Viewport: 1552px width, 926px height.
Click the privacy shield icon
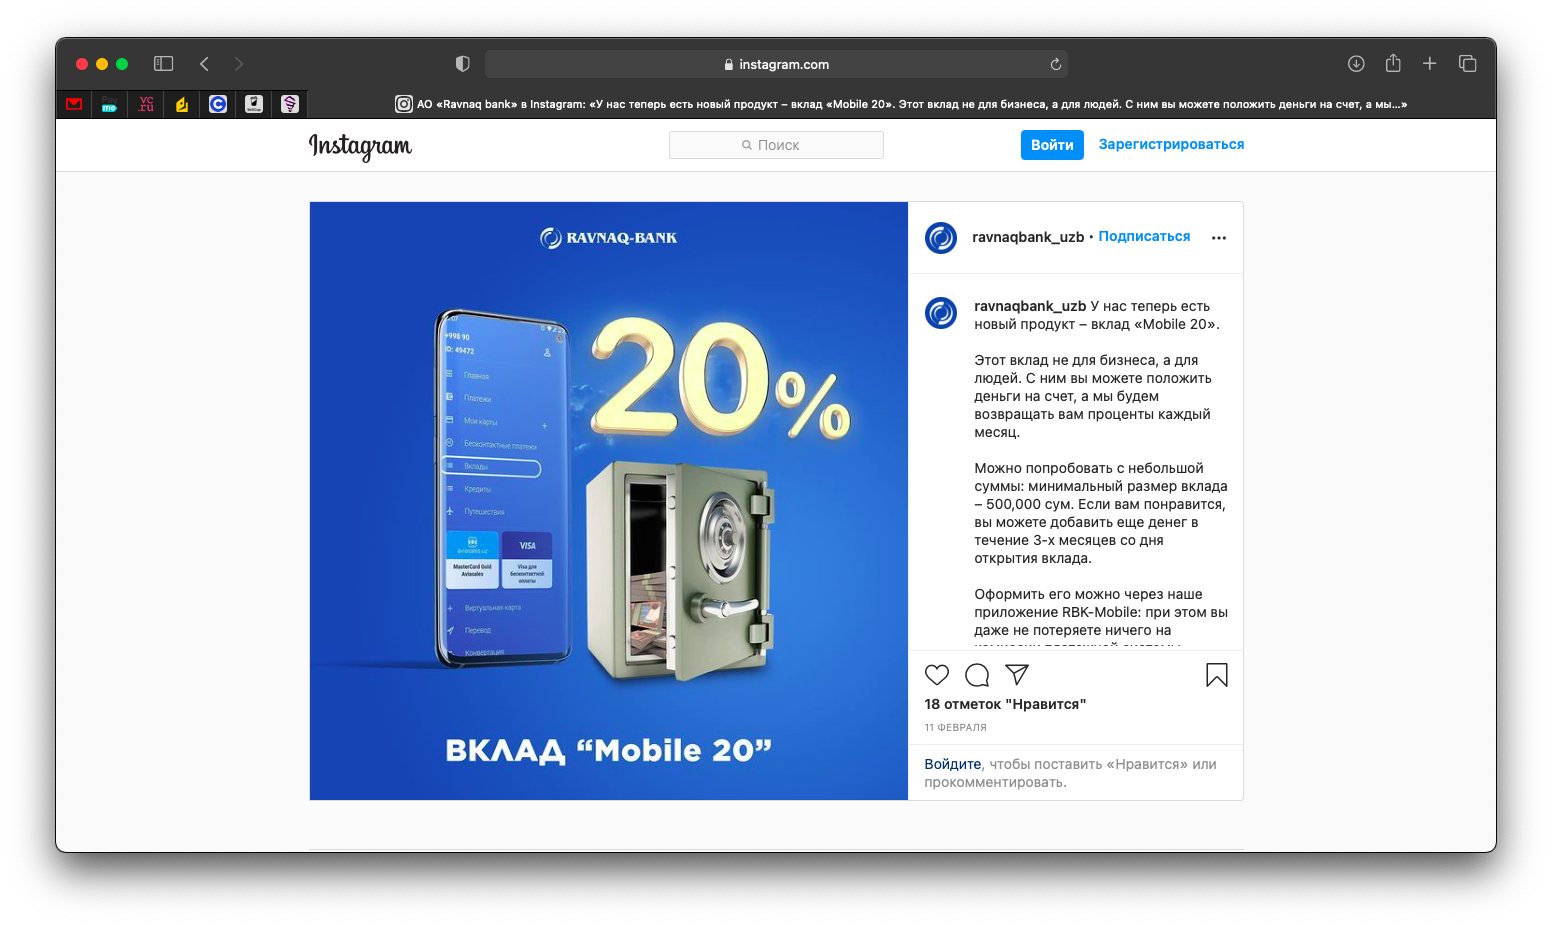[x=463, y=64]
